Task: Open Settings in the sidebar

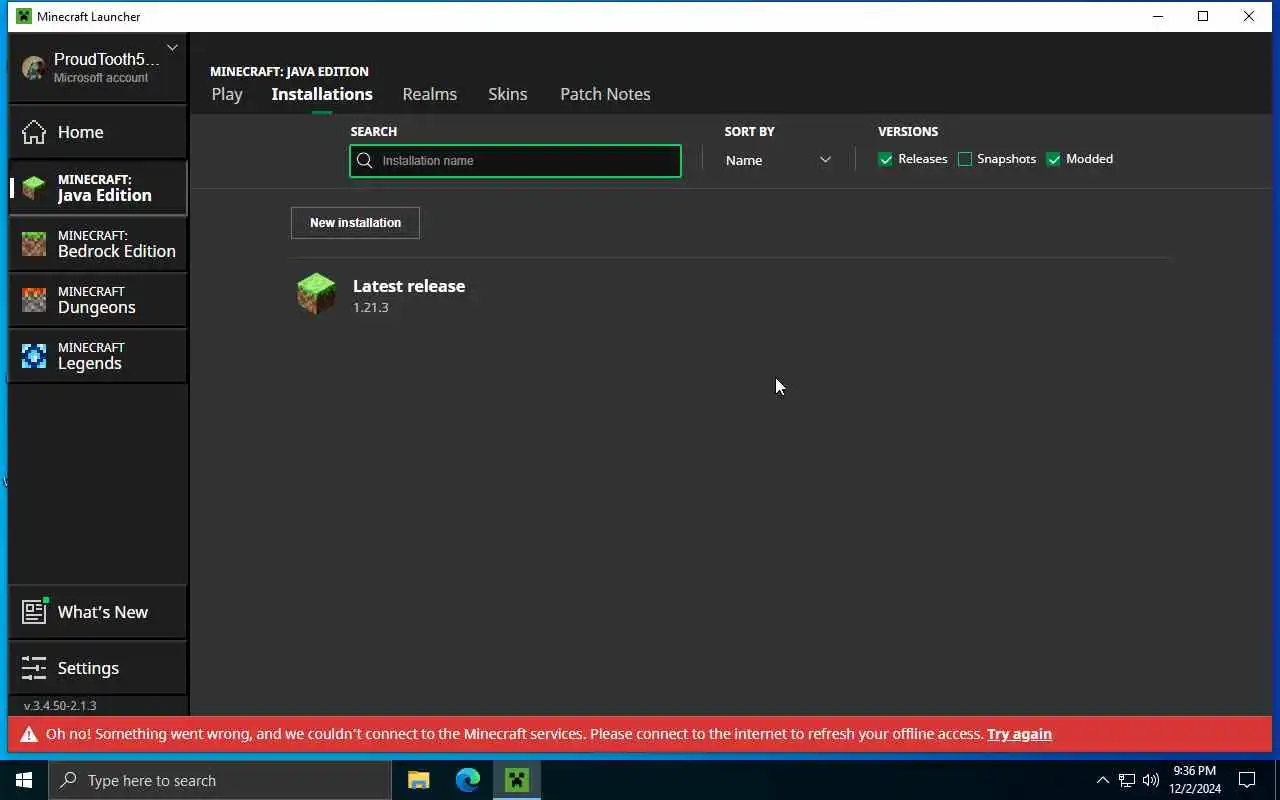Action: coord(97,668)
